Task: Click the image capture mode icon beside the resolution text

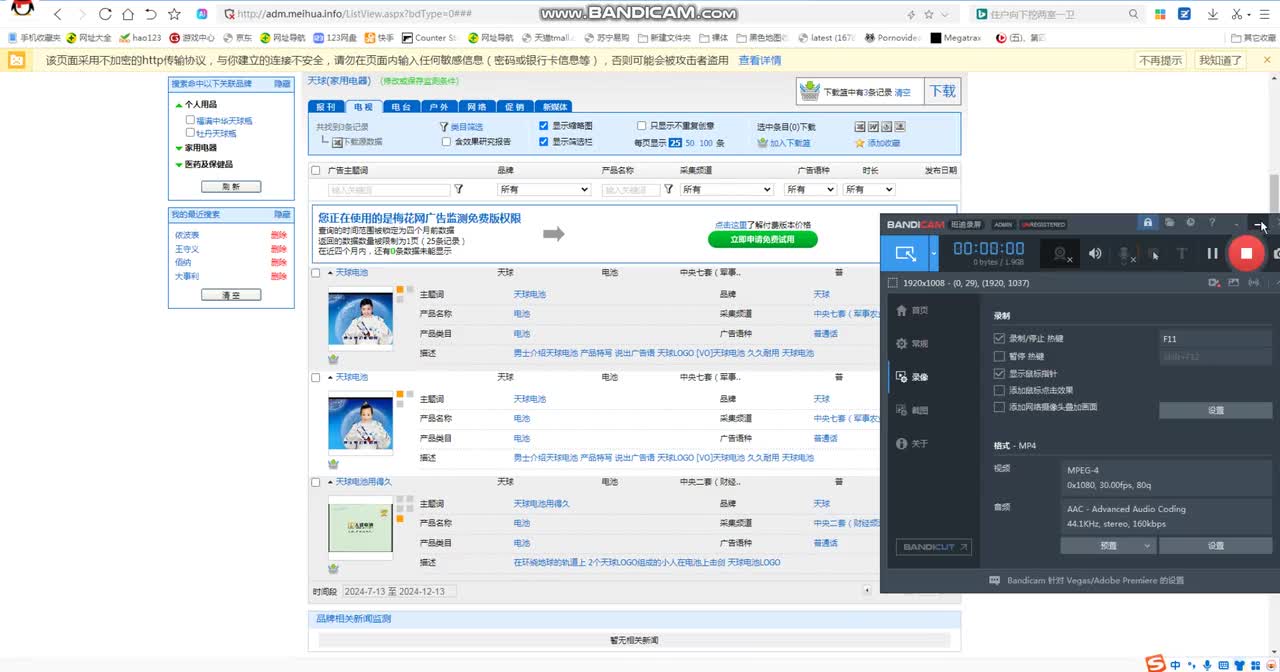Action: tap(1233, 283)
